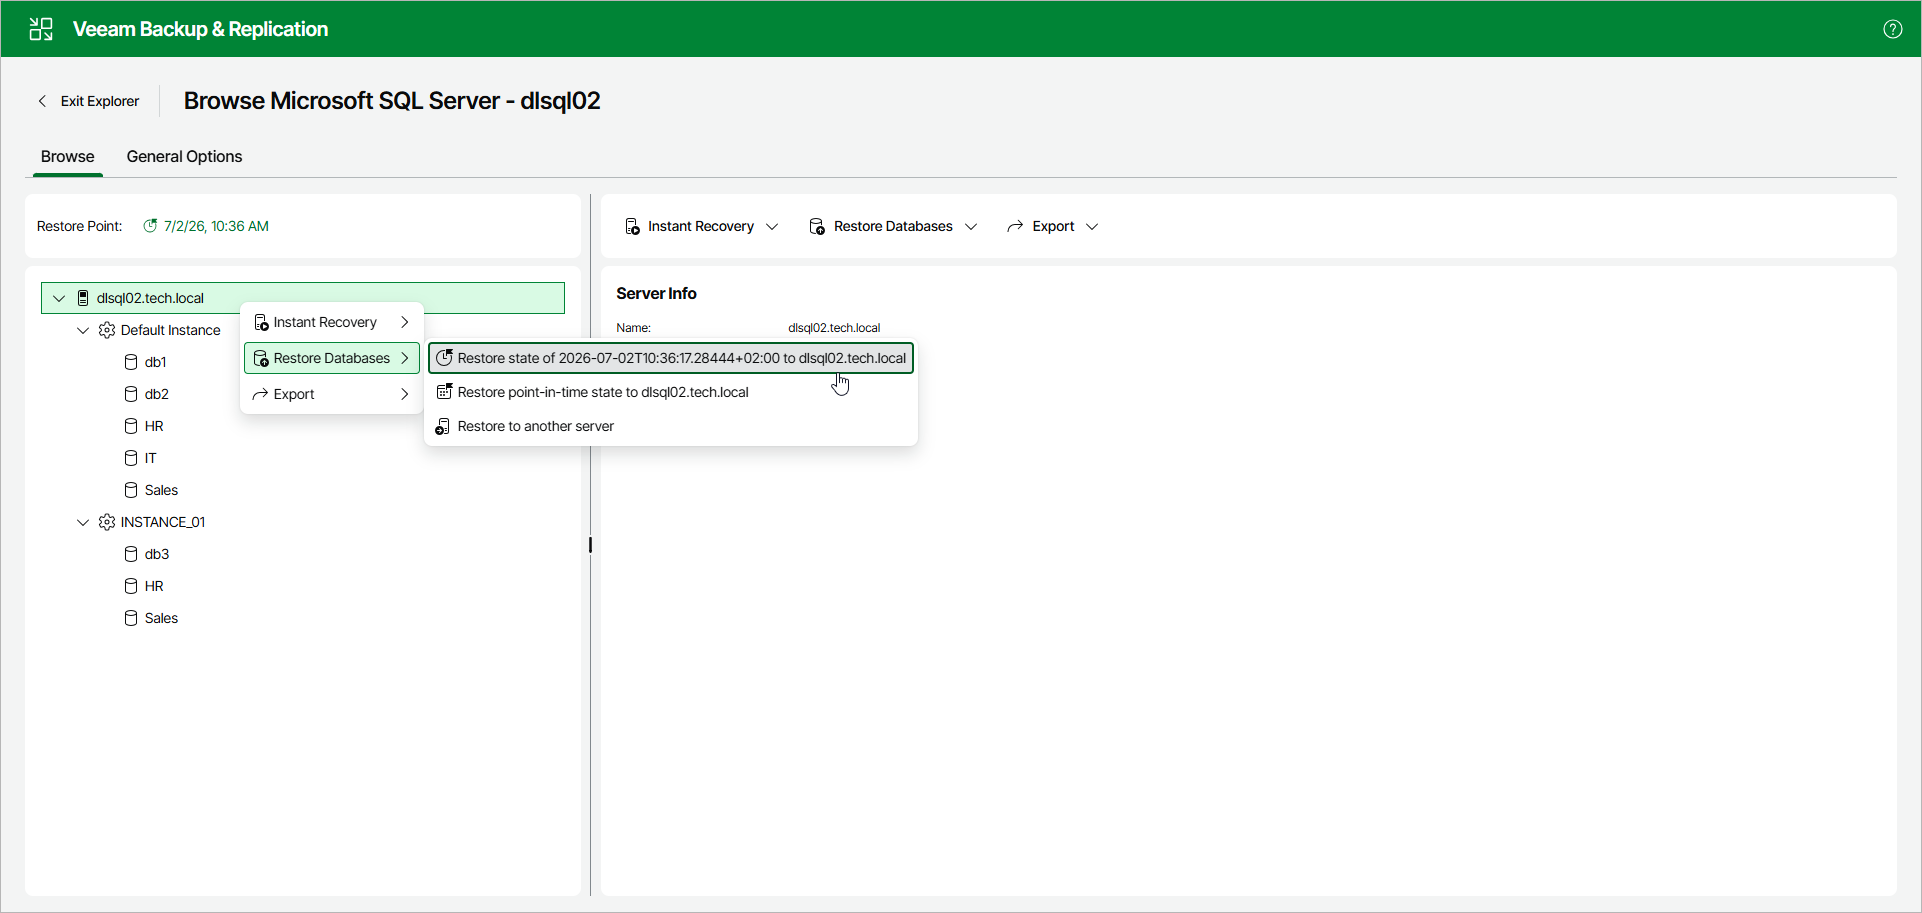The width and height of the screenshot is (1922, 913).
Task: Click the context menu Export arrow icon
Action: (260, 394)
